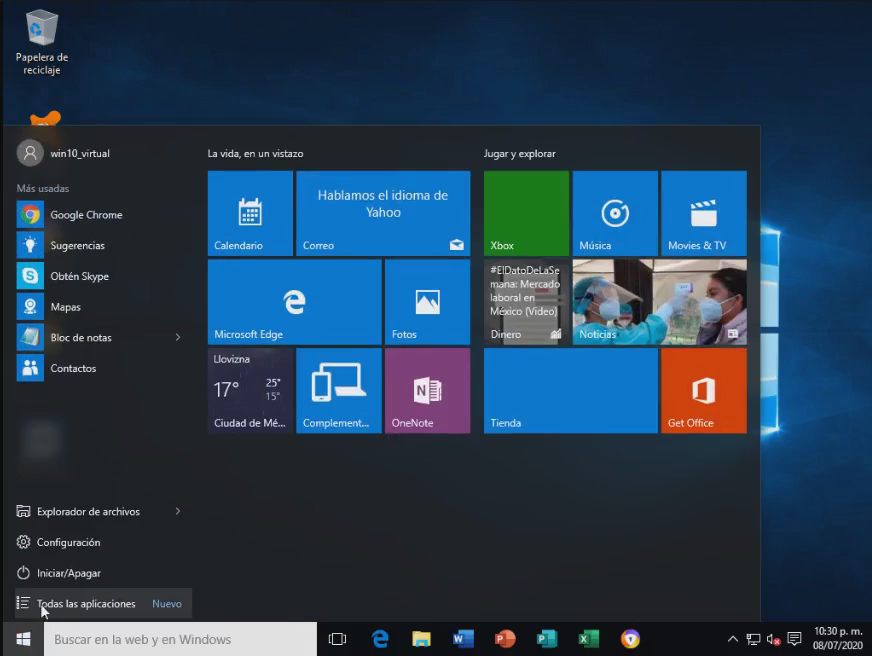Viewport: 872px width, 656px height.
Task: Open the Calendario tile
Action: coord(250,213)
